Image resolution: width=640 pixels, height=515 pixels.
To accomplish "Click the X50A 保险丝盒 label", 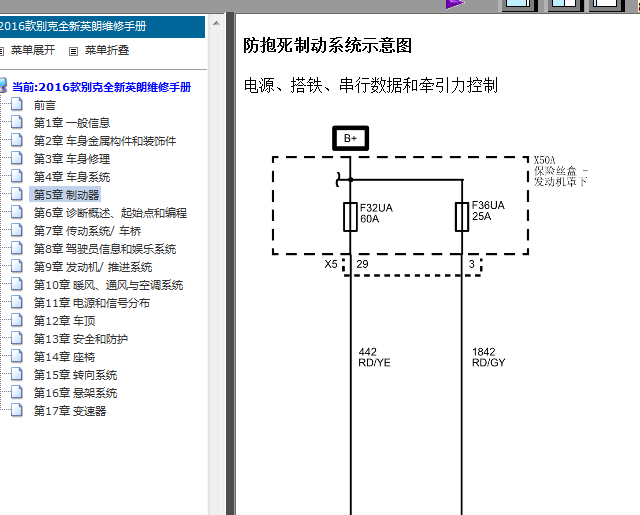I will (x=561, y=171).
